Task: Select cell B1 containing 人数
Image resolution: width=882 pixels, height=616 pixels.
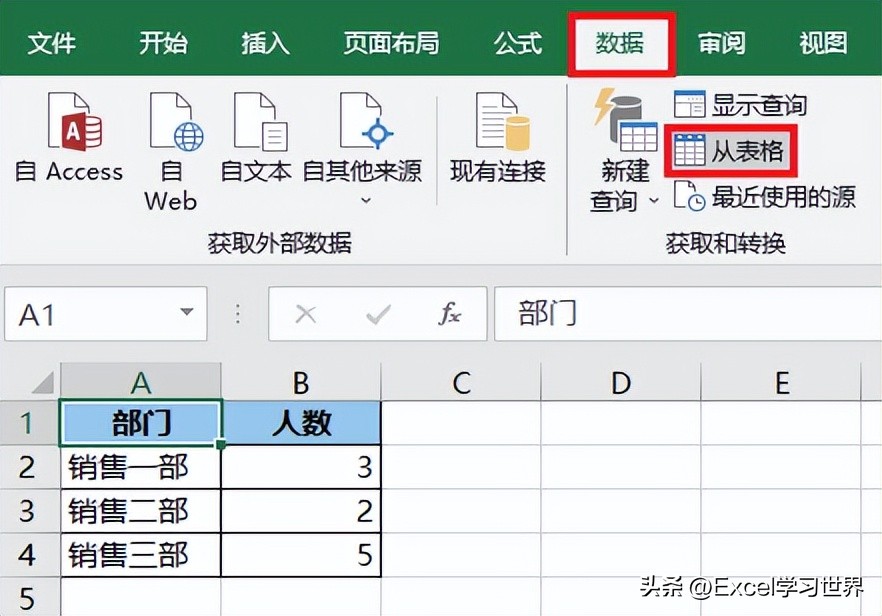Action: (302, 423)
